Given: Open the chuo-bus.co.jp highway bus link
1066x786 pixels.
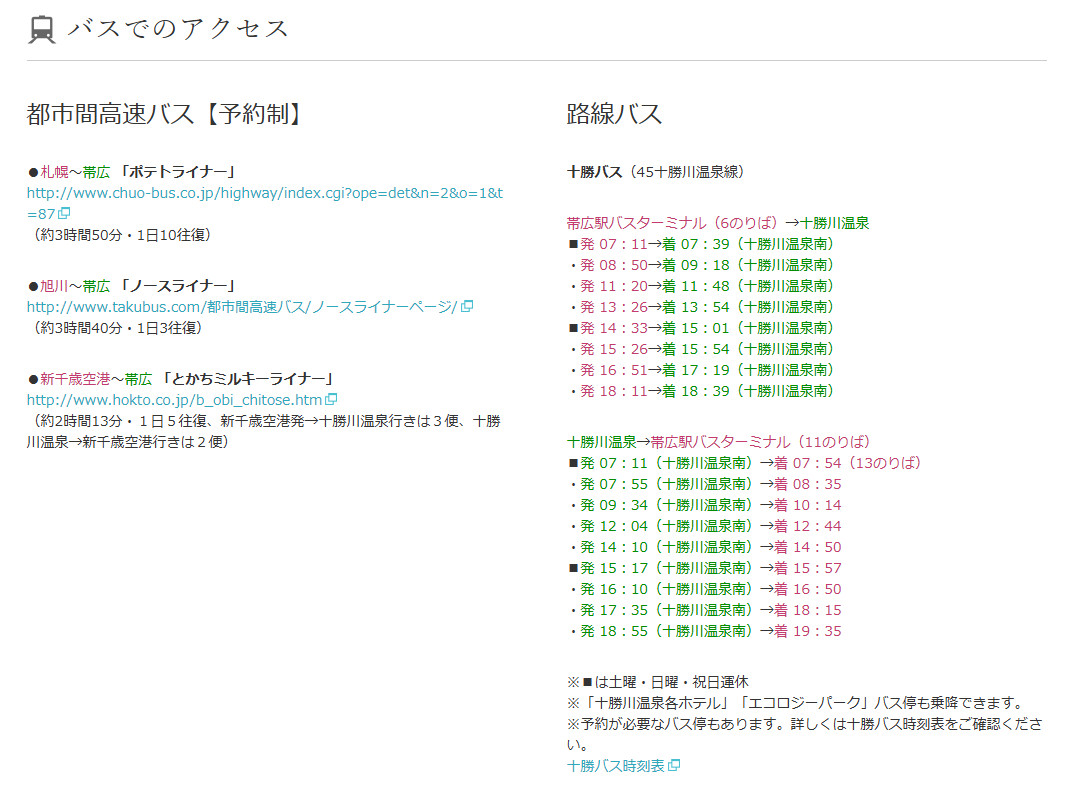Looking at the screenshot, I should click(x=264, y=193).
